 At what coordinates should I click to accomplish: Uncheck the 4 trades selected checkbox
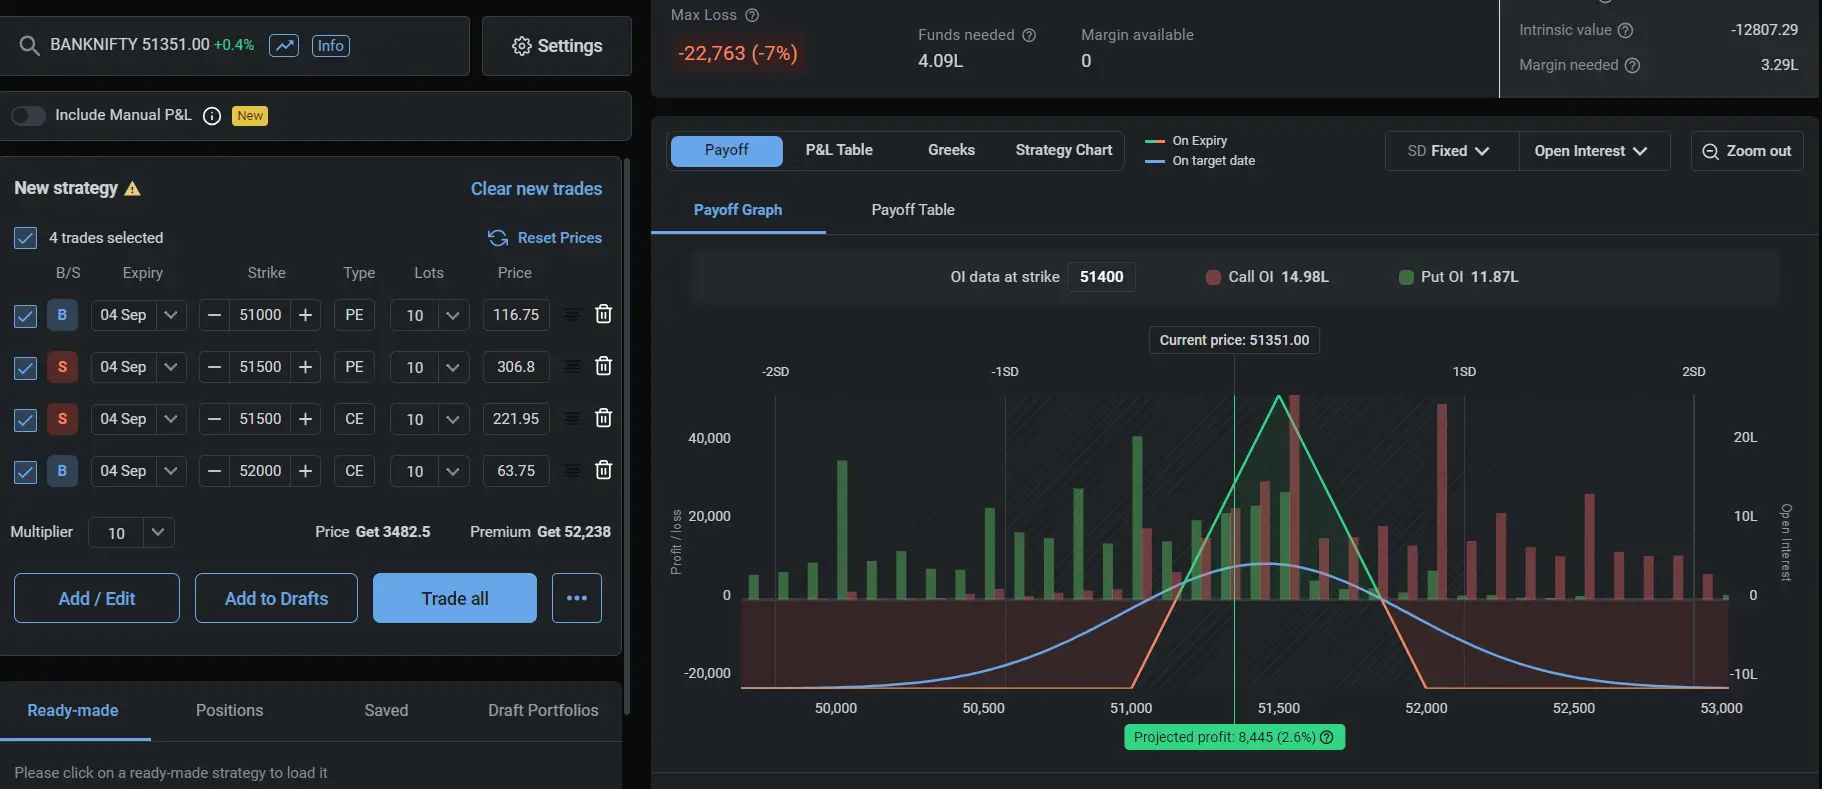pyautogui.click(x=25, y=238)
